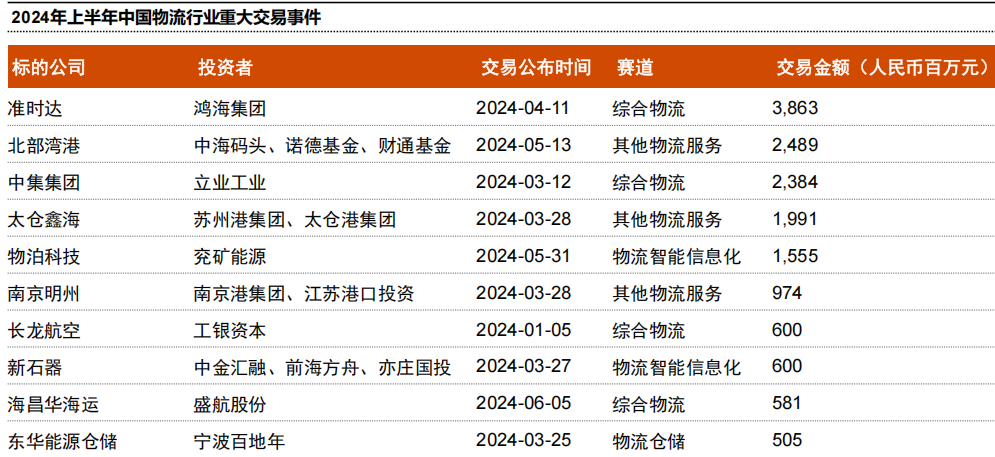This screenshot has height=457, width=995.
Task: Select the '中集集团' company cell
Action: pyautogui.click(x=44, y=183)
